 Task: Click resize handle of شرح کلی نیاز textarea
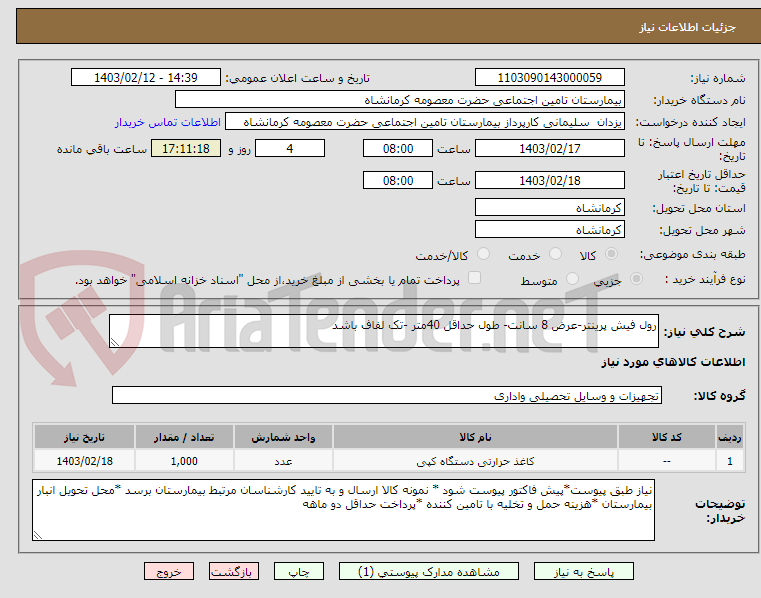pos(115,342)
